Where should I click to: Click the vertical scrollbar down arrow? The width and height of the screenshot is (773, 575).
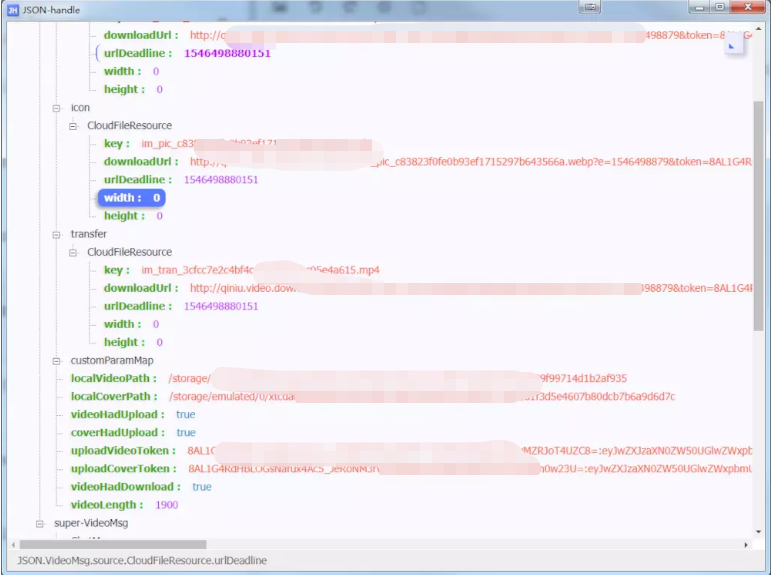[758, 532]
